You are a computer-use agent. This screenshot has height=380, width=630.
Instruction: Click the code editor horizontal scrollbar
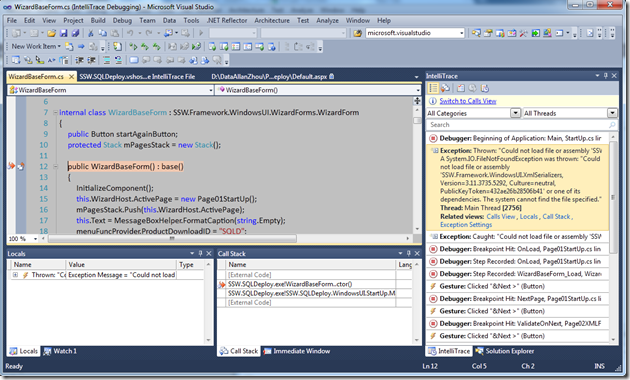172,239
